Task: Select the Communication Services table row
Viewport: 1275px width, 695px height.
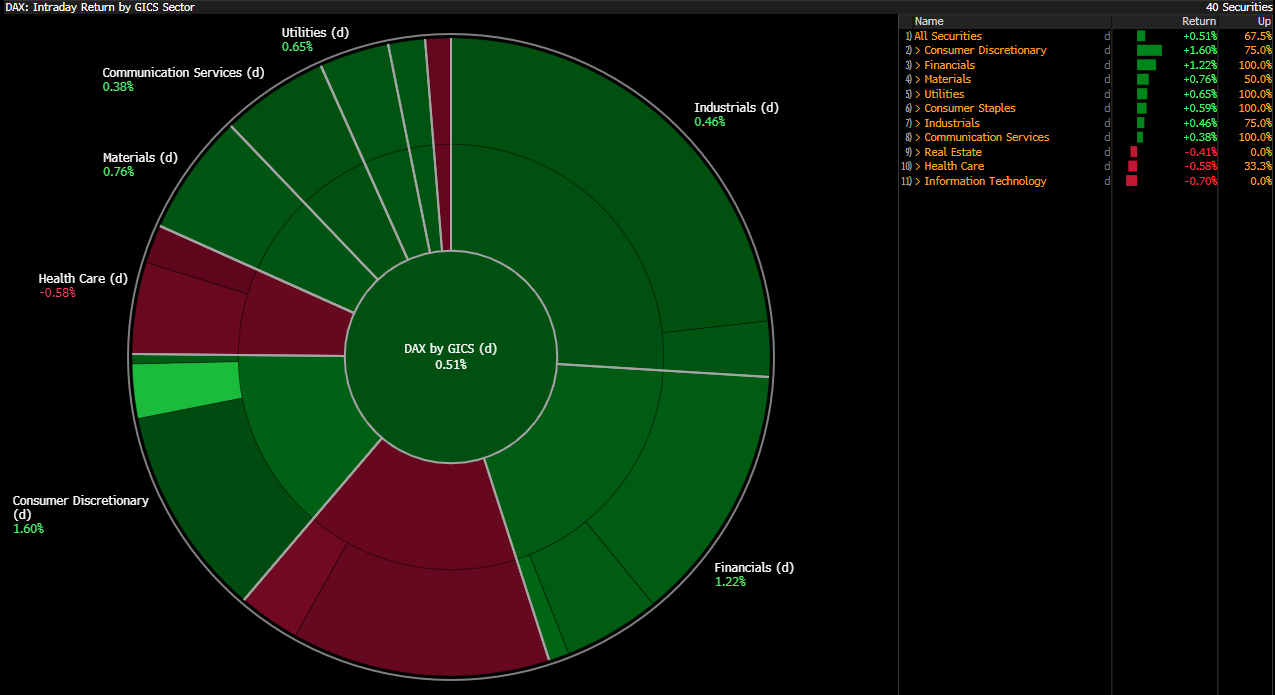Action: [x=986, y=137]
